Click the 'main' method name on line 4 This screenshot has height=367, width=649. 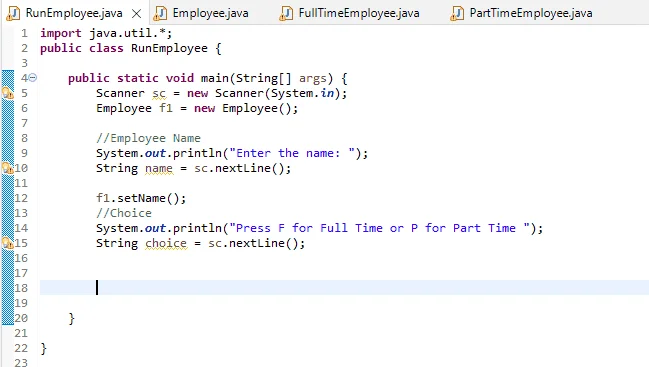(215, 78)
